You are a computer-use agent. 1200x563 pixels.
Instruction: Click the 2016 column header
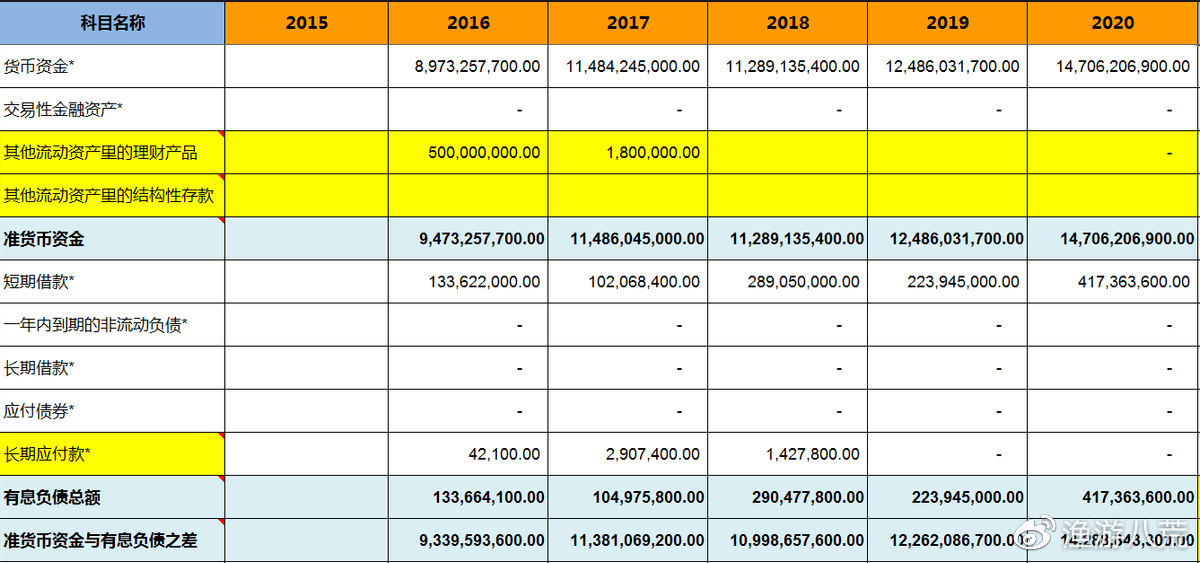[467, 22]
